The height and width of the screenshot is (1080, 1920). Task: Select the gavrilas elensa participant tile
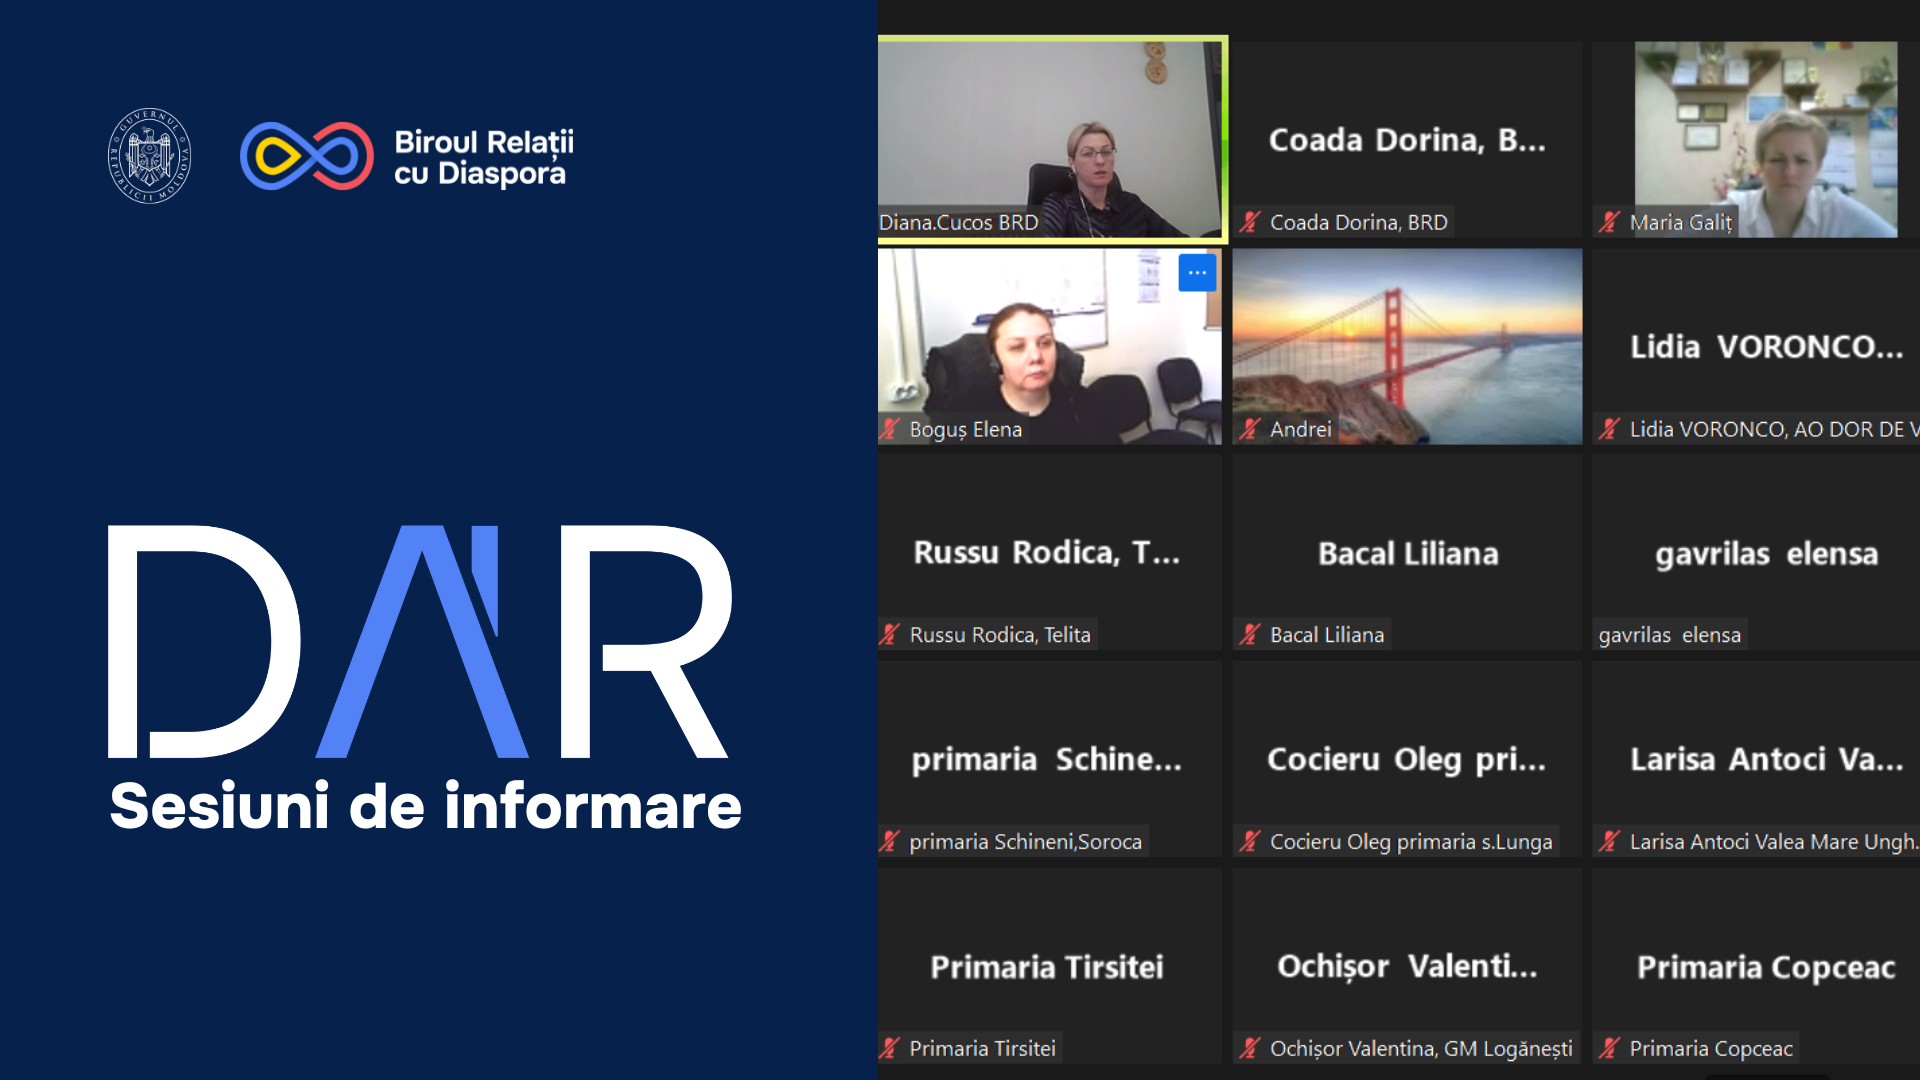tap(1756, 552)
